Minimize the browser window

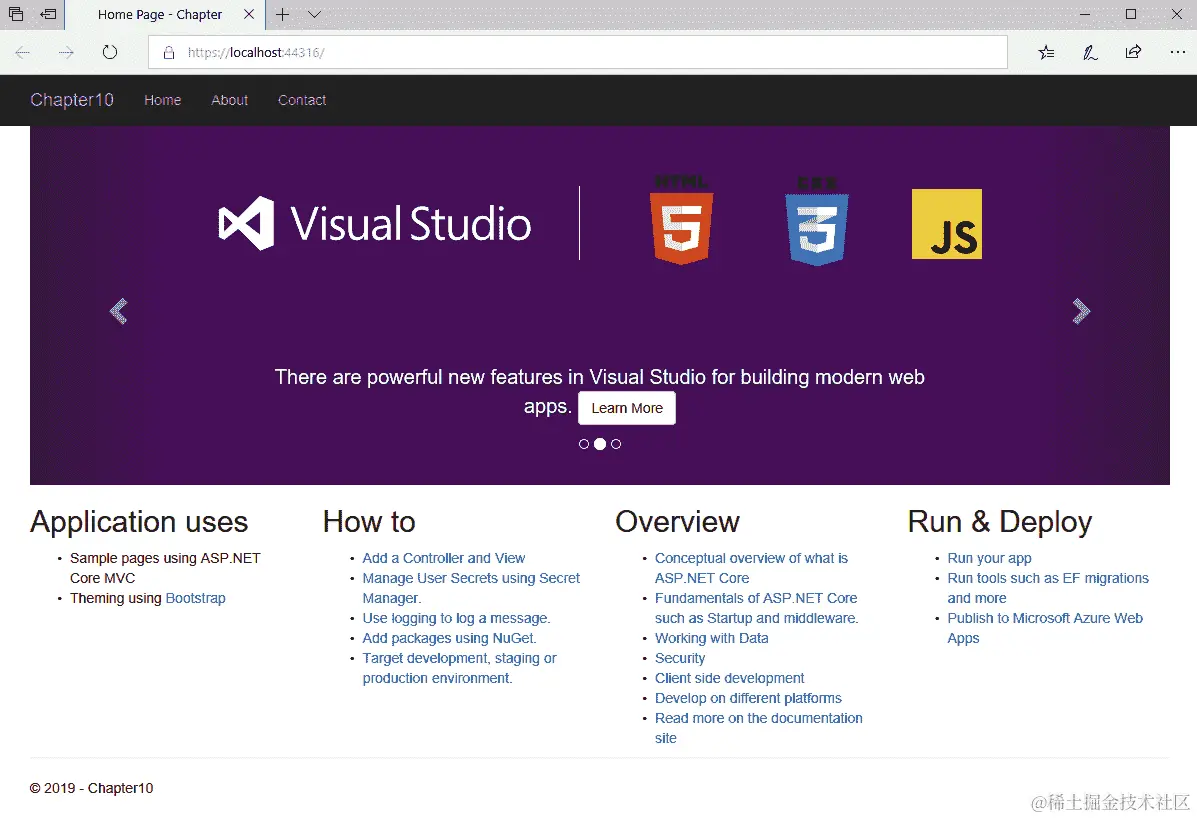coord(1085,15)
